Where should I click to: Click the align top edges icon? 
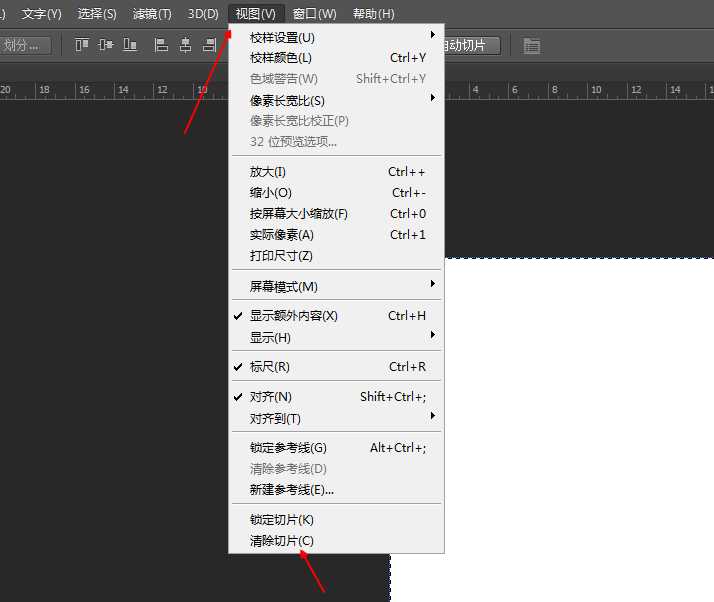(x=82, y=45)
